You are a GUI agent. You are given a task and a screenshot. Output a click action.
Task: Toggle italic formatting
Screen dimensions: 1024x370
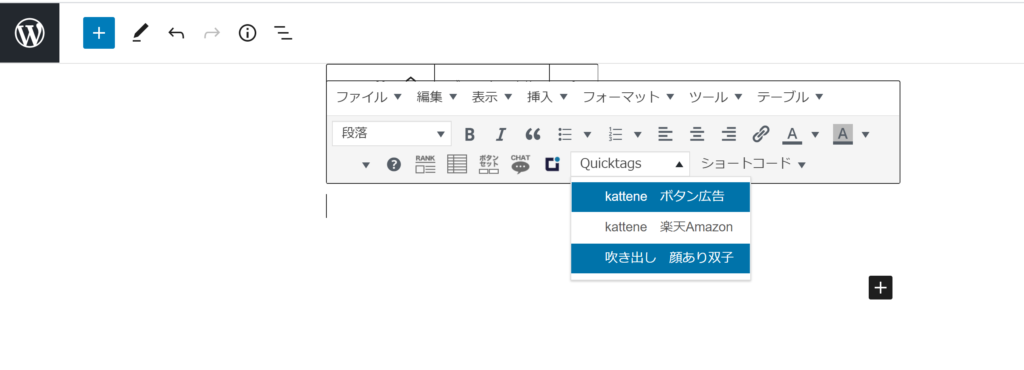[500, 134]
